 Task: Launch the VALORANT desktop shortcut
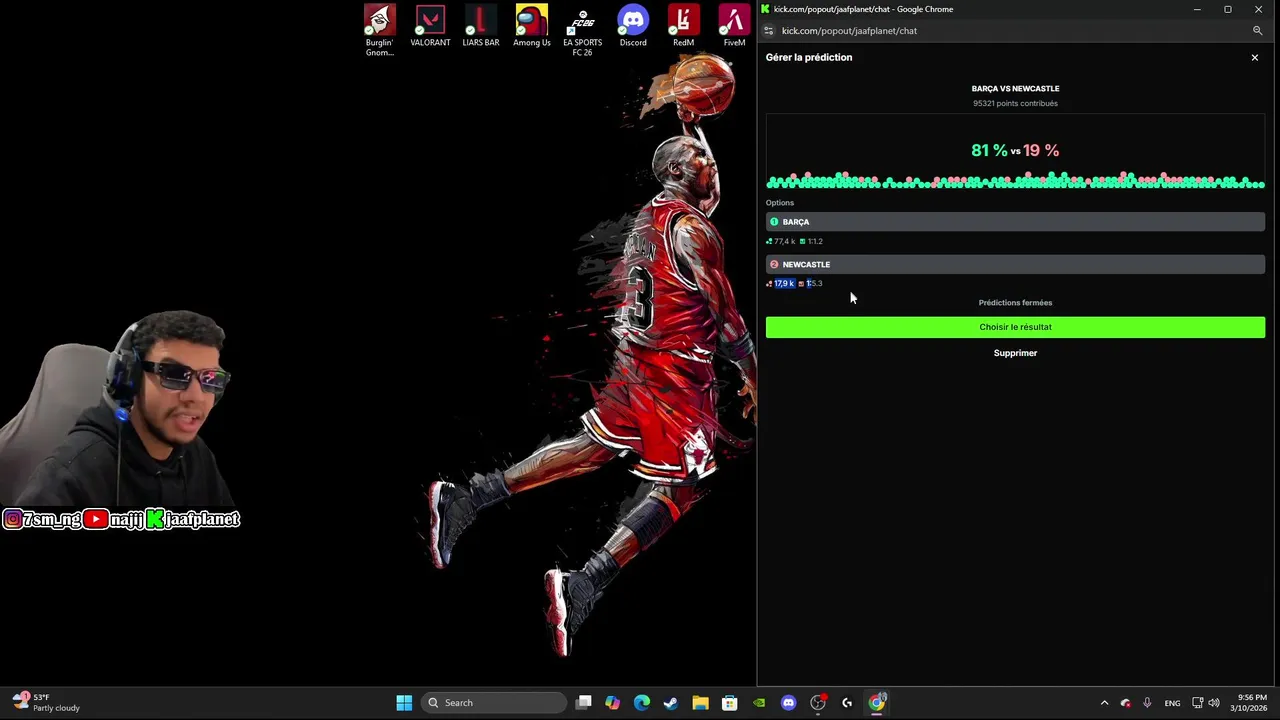click(x=430, y=26)
